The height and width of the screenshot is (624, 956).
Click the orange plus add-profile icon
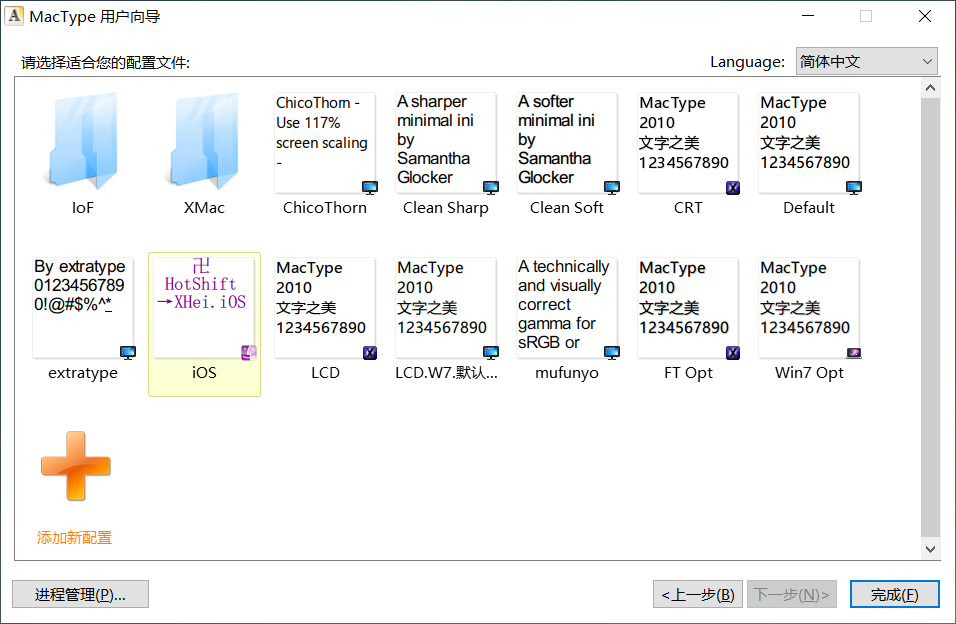pyautogui.click(x=76, y=466)
